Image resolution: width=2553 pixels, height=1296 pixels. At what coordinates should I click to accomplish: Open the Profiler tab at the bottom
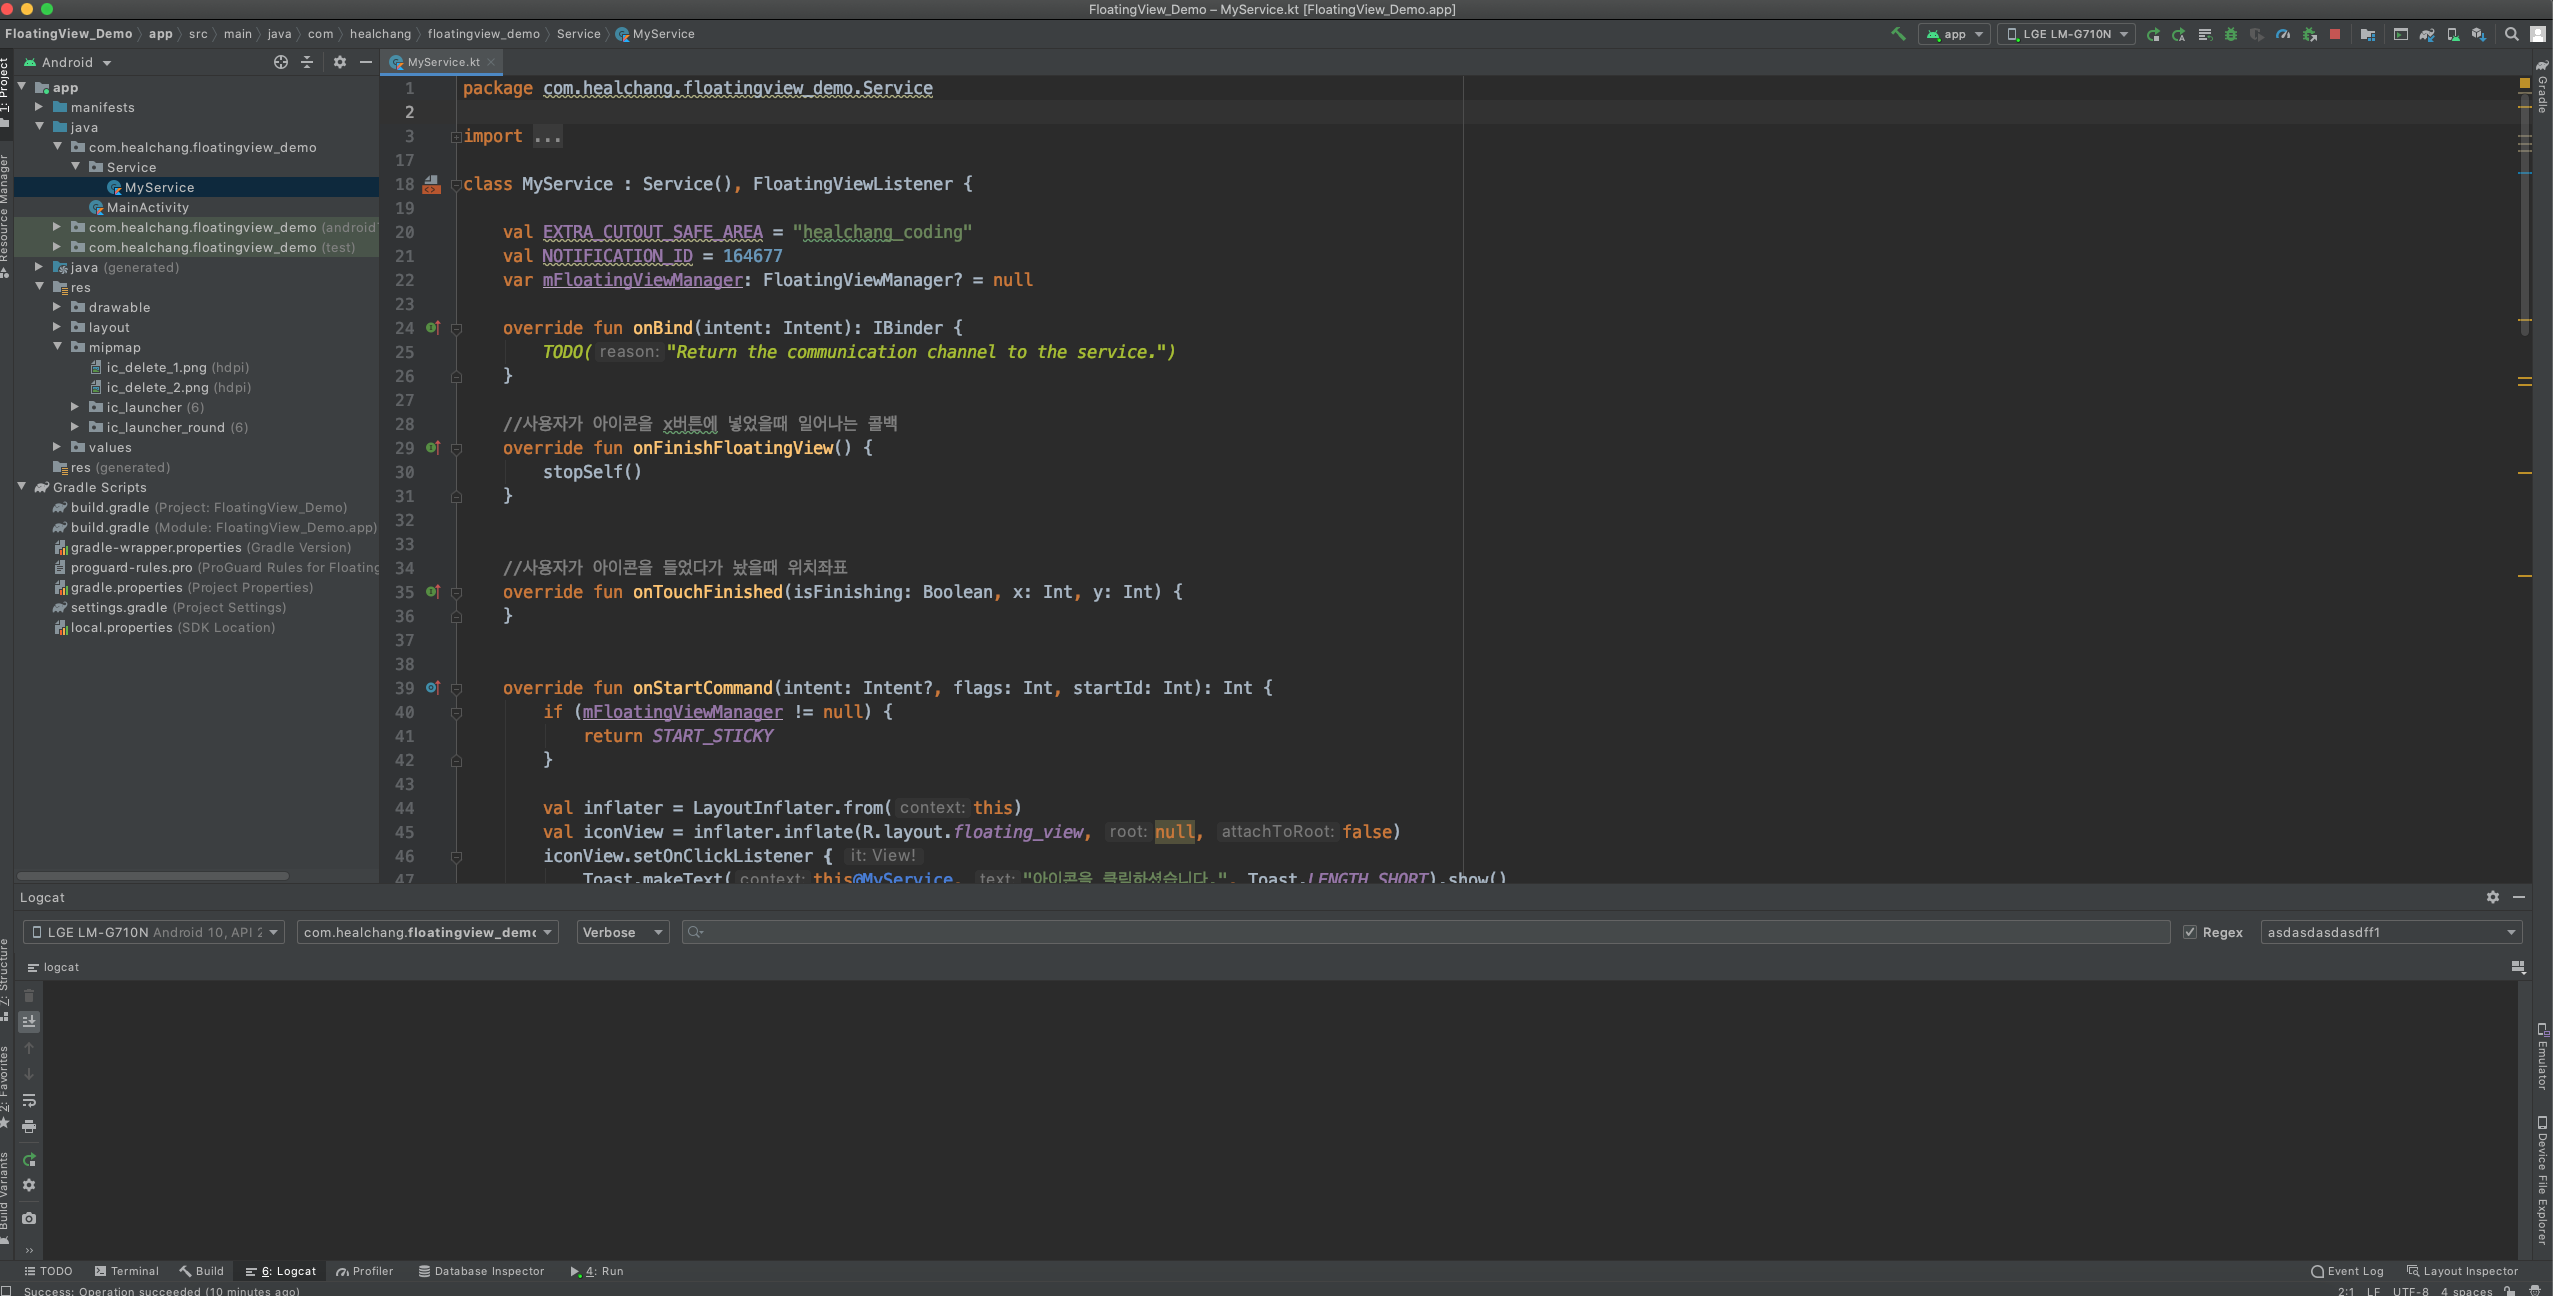coord(365,1271)
